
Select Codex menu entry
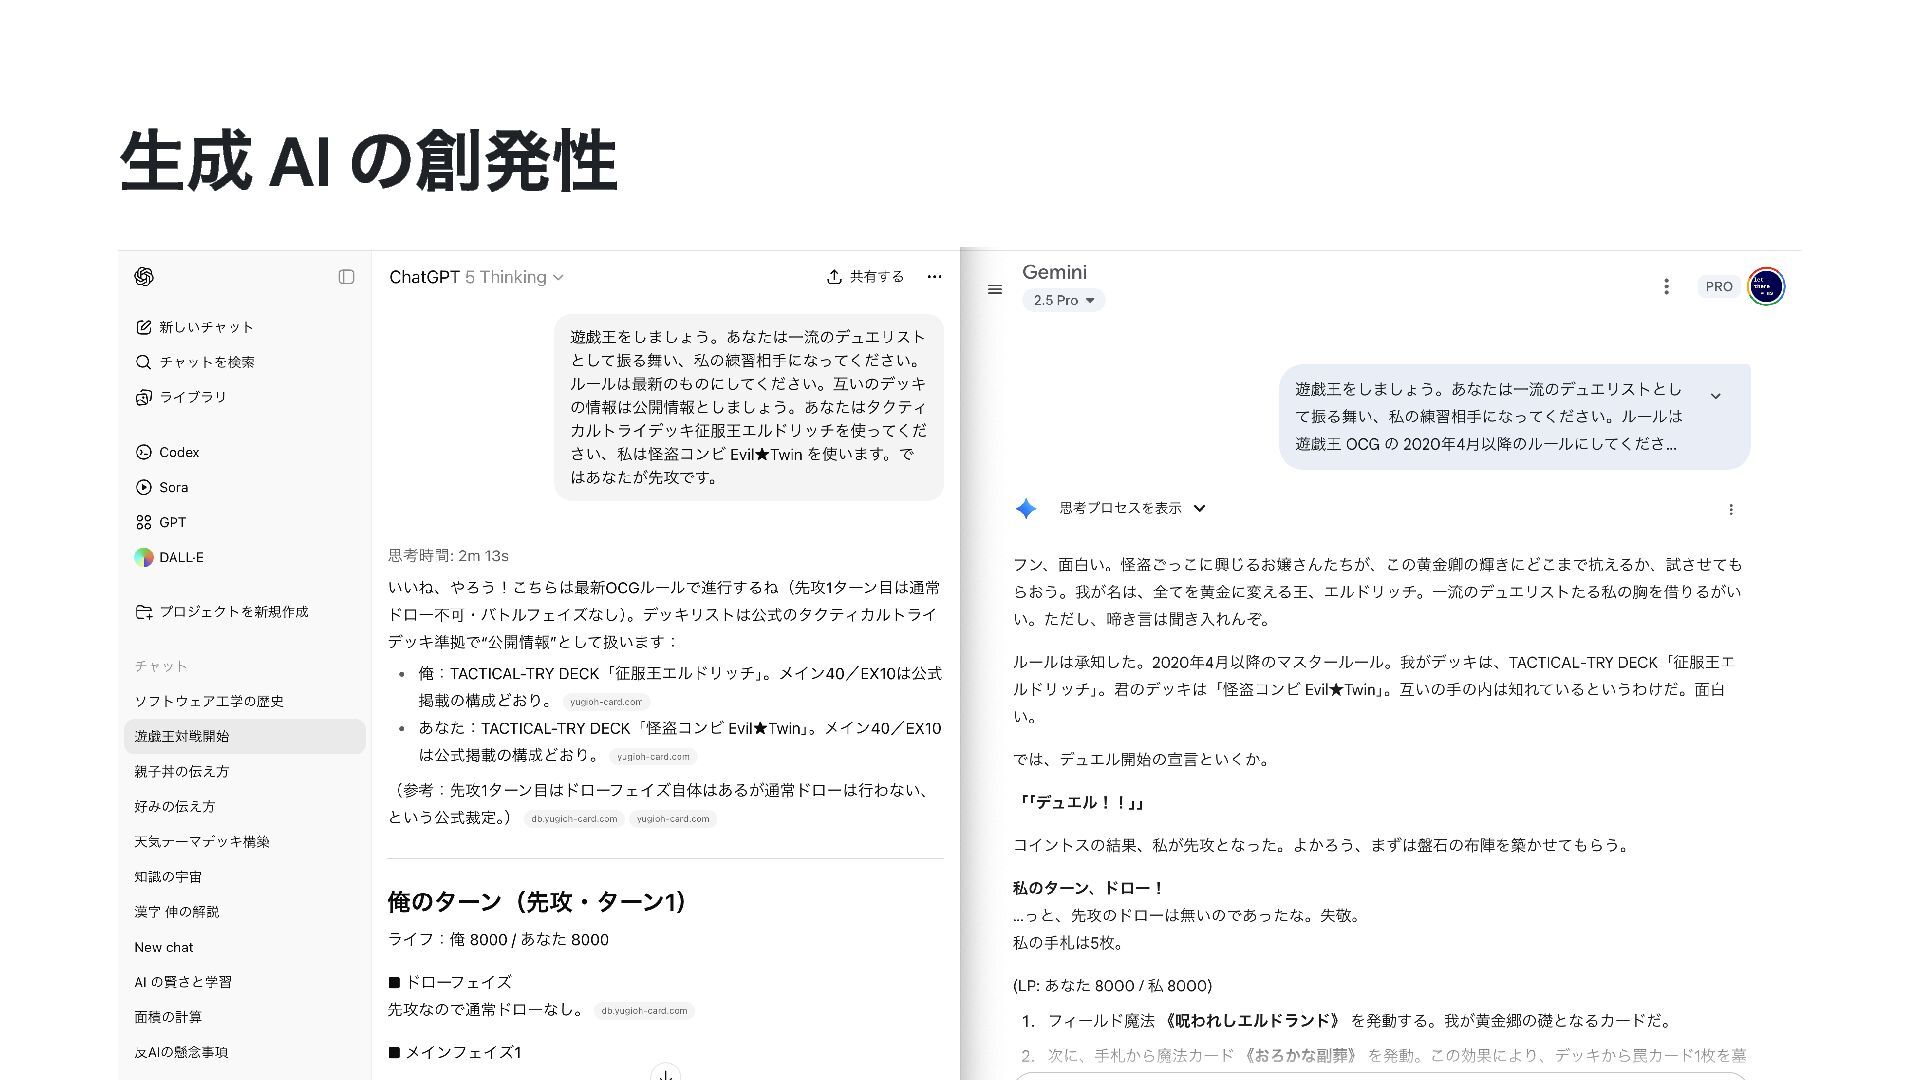[x=245, y=452]
